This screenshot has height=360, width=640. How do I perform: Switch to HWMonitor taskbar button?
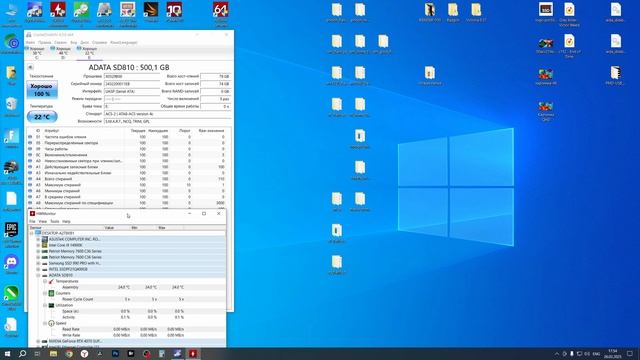click(193, 354)
